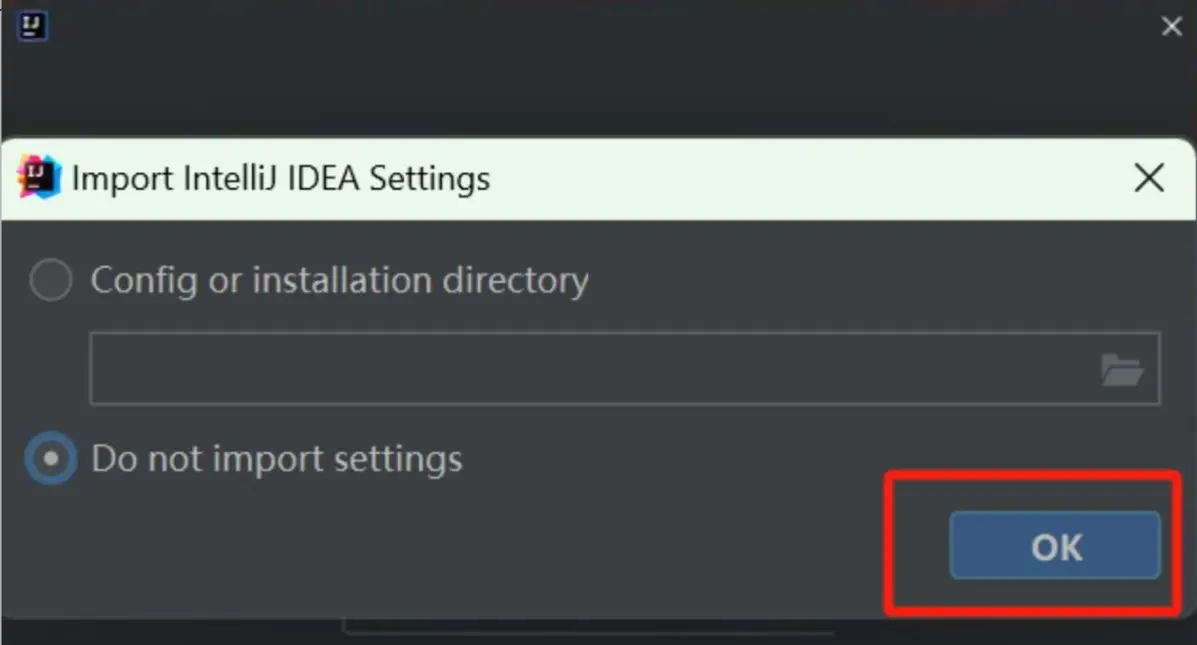The height and width of the screenshot is (645, 1197).
Task: Click the IntelliJ IDEA logo in the dialog title bar
Action: click(39, 178)
